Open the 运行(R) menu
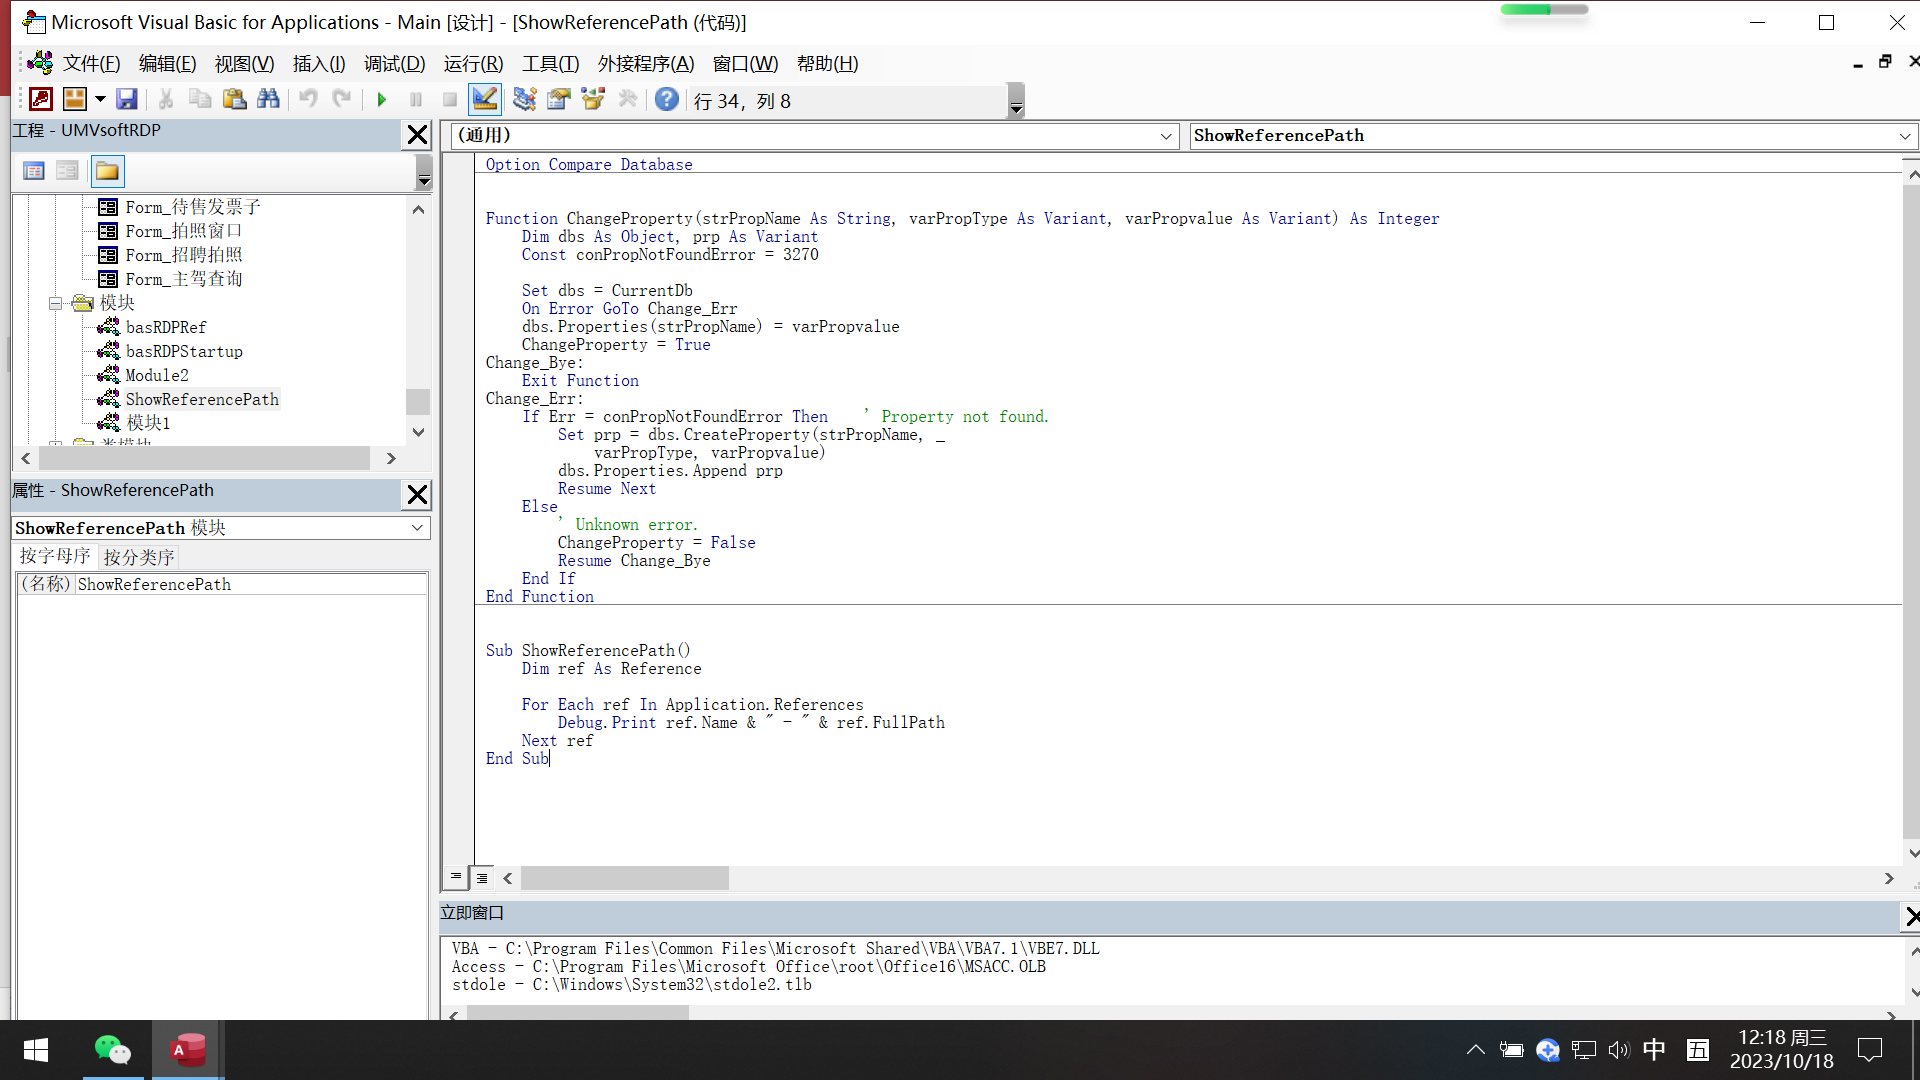1920x1080 pixels. [473, 63]
